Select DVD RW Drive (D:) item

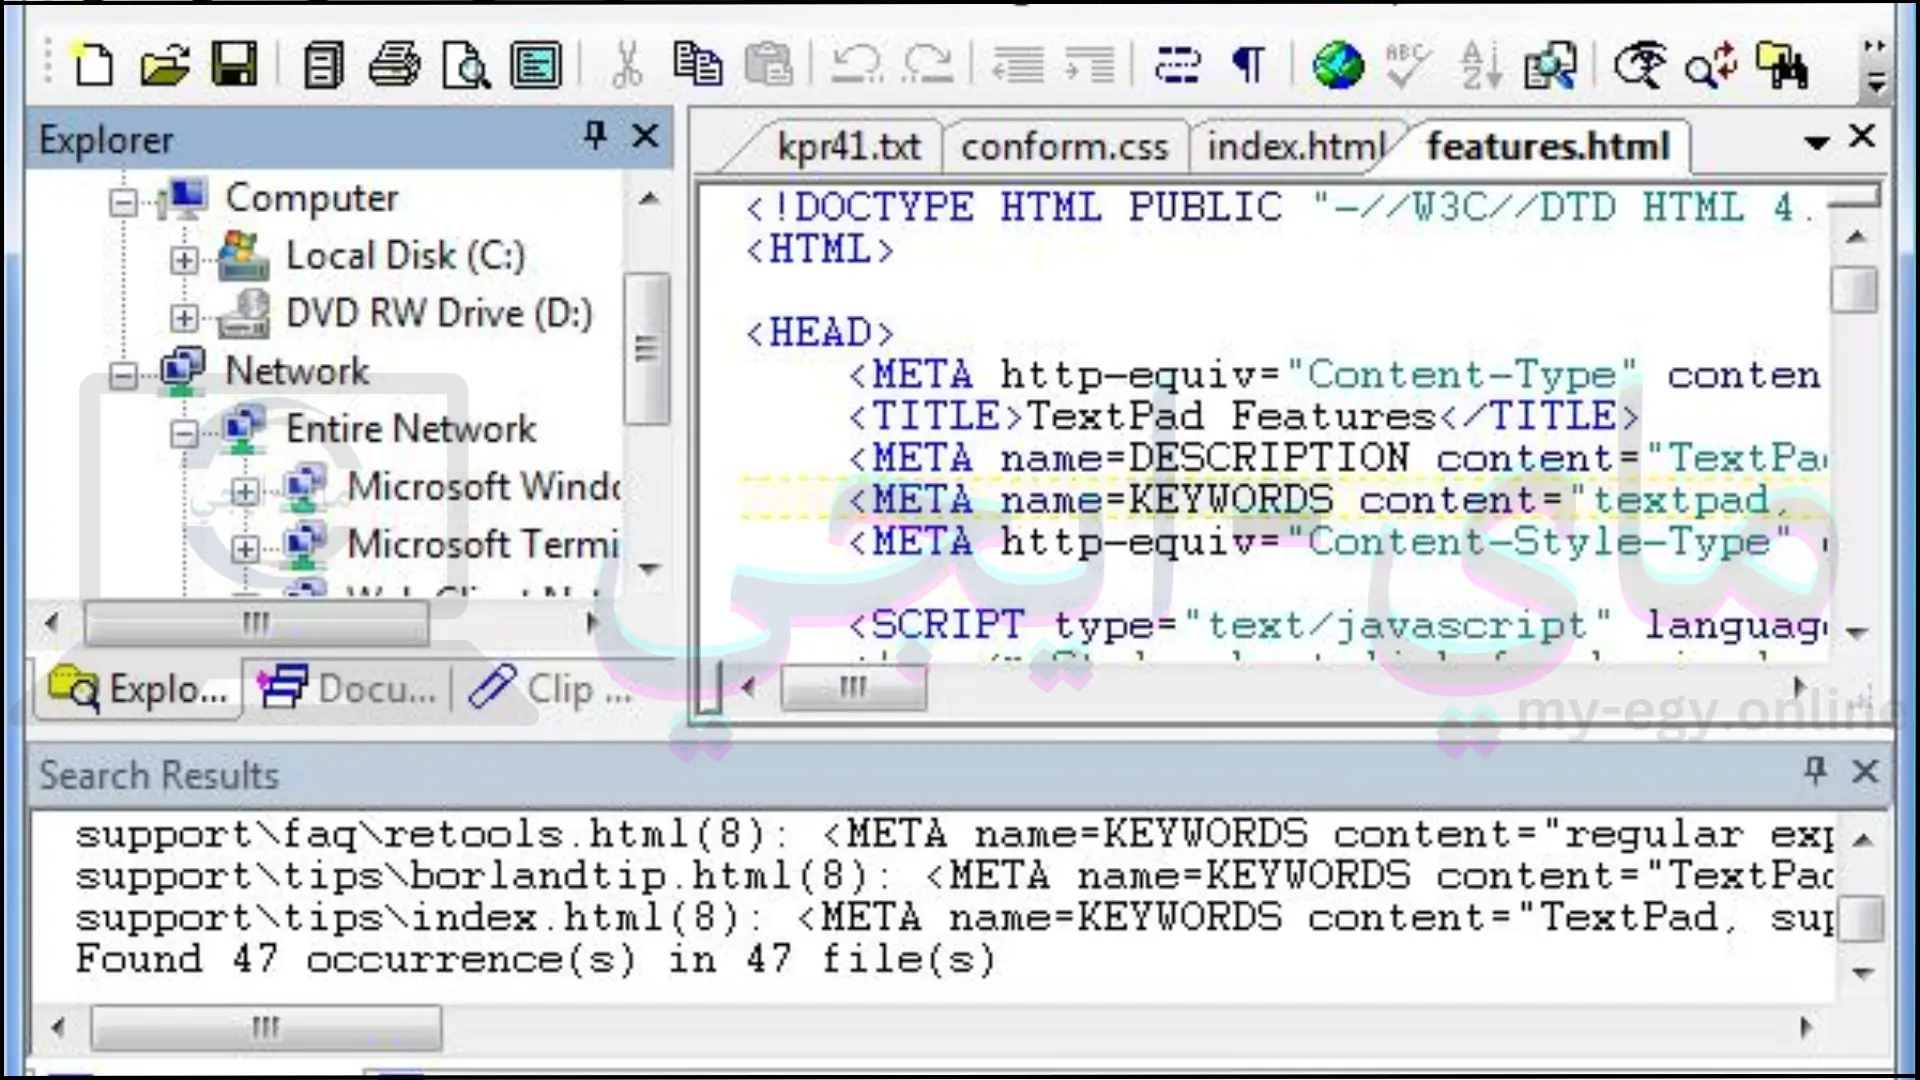(439, 314)
